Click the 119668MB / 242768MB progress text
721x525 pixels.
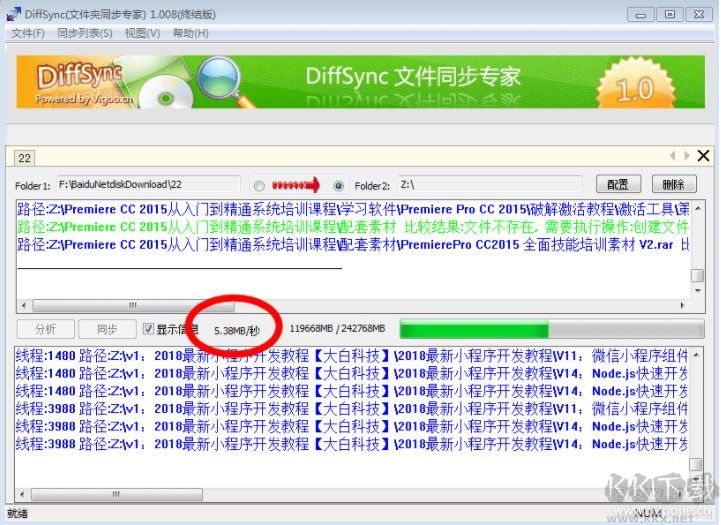coord(338,329)
